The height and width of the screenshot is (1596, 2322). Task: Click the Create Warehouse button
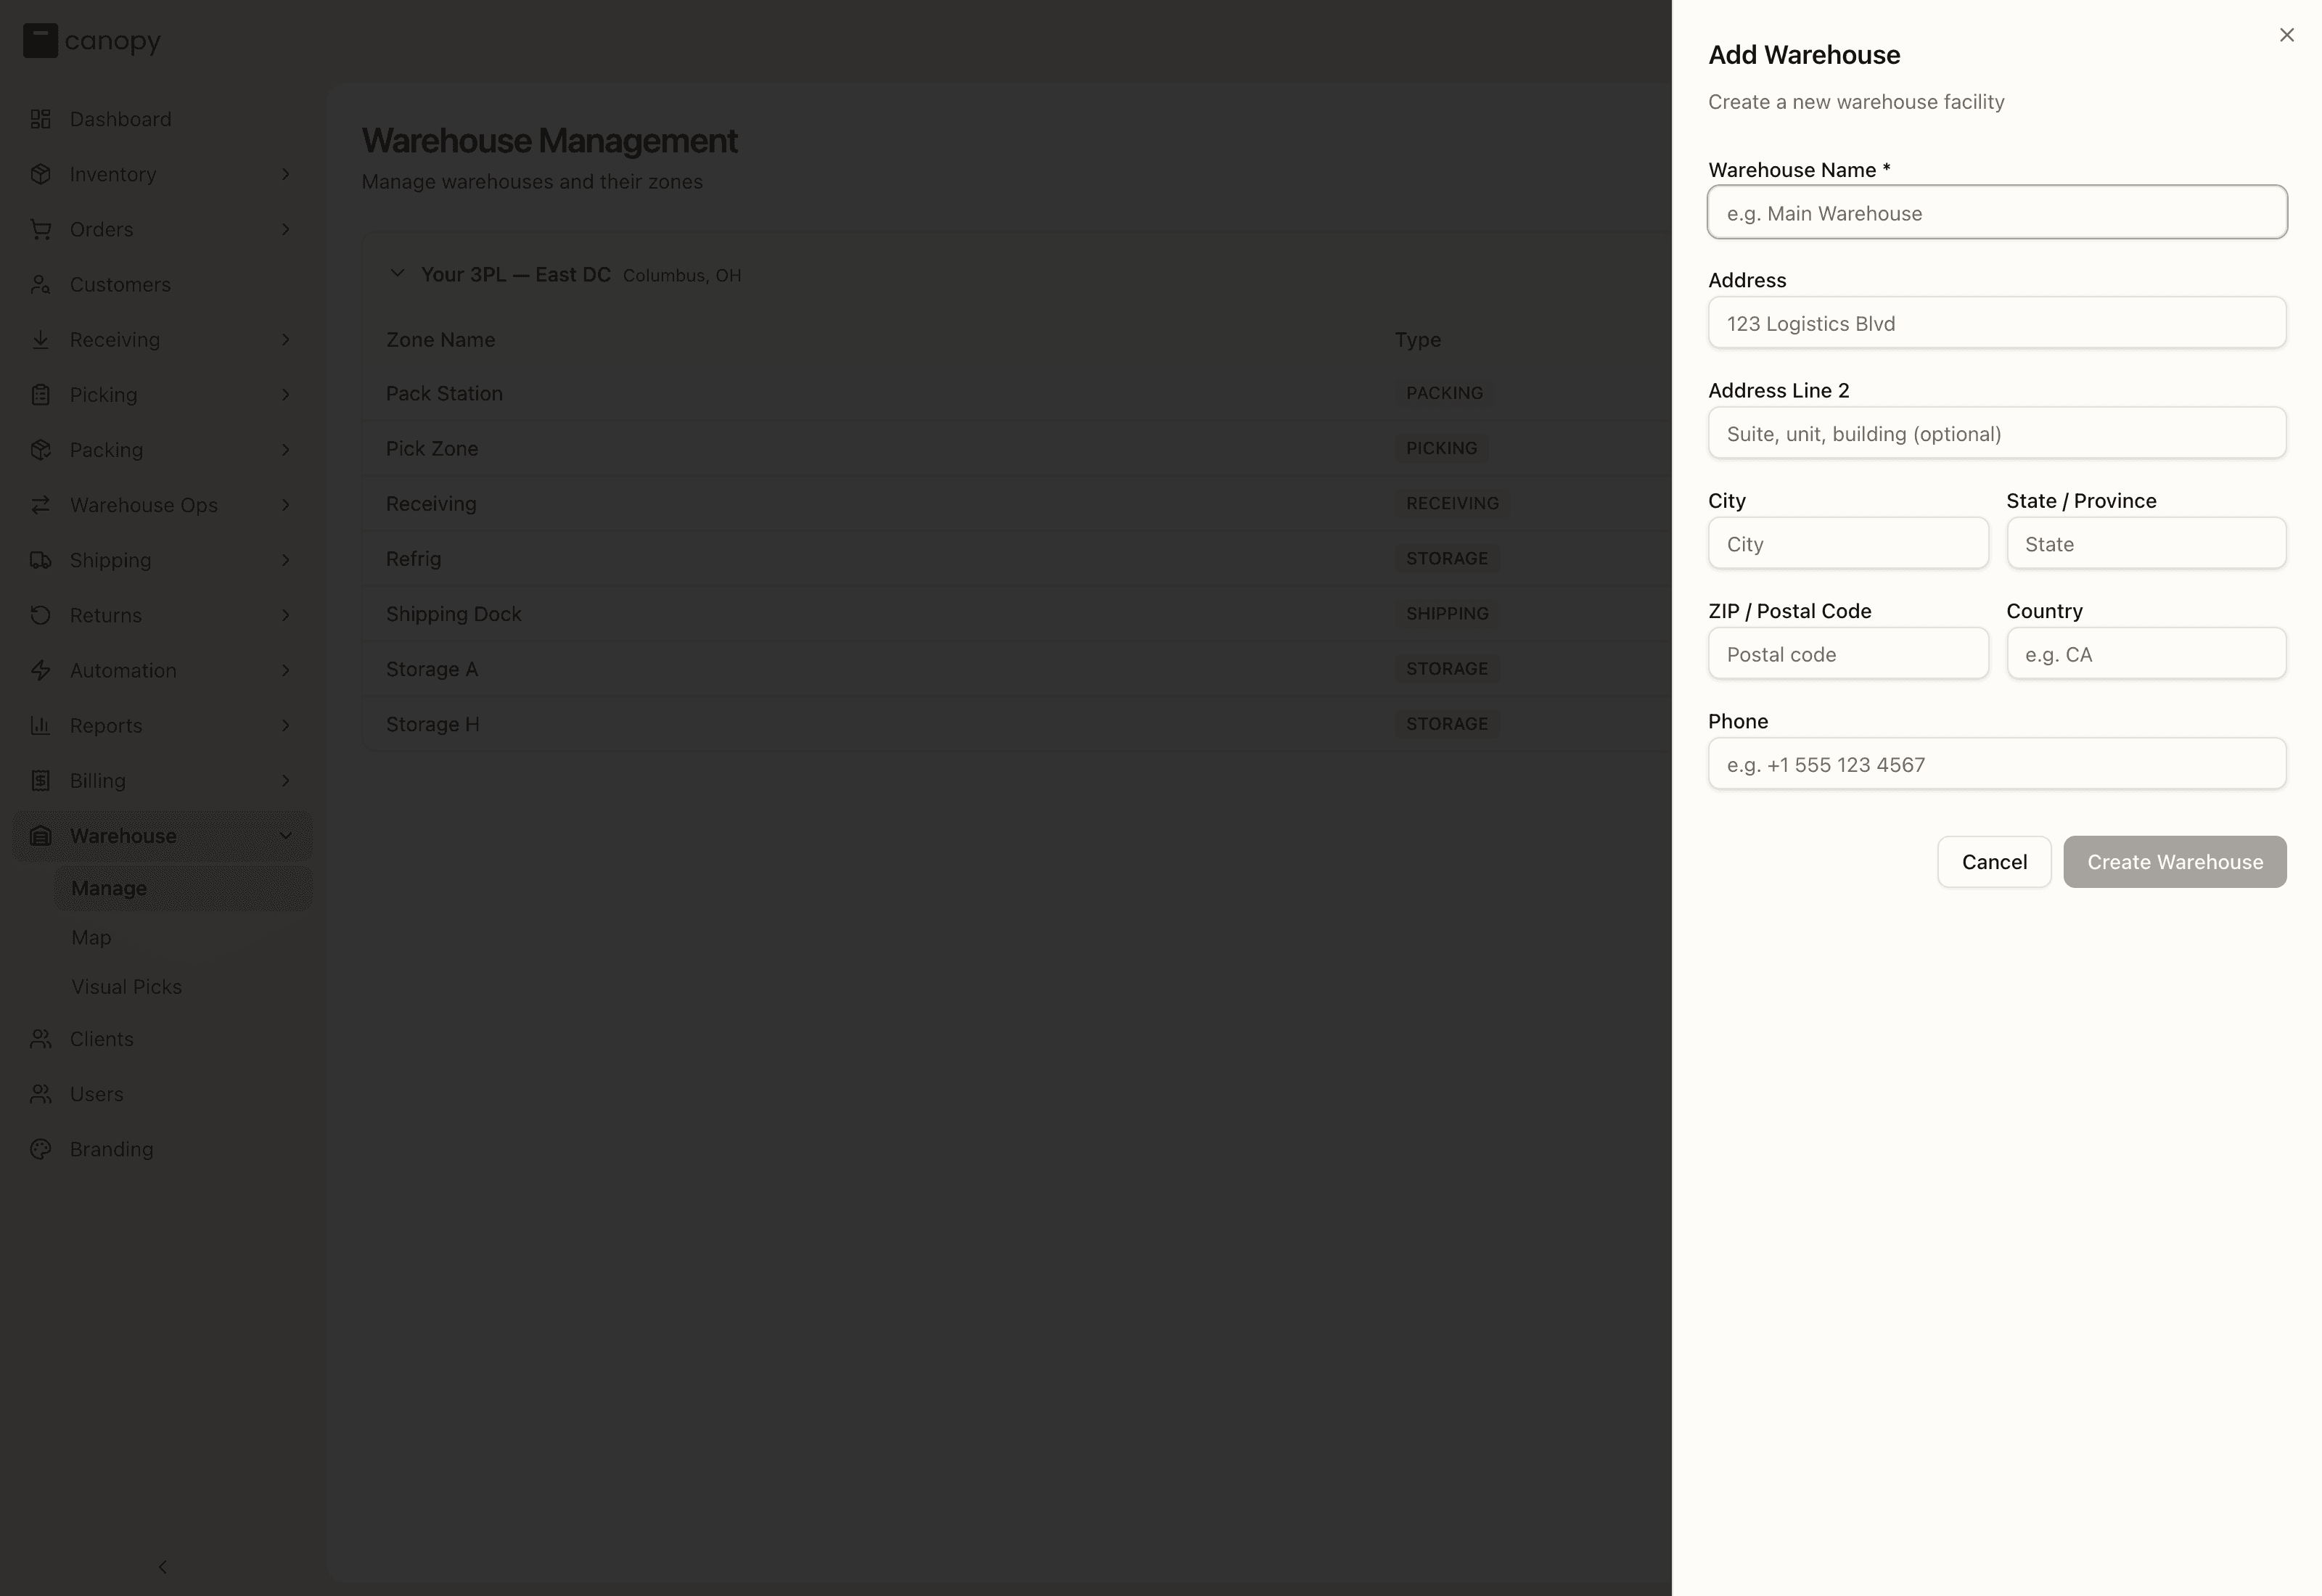2174,861
